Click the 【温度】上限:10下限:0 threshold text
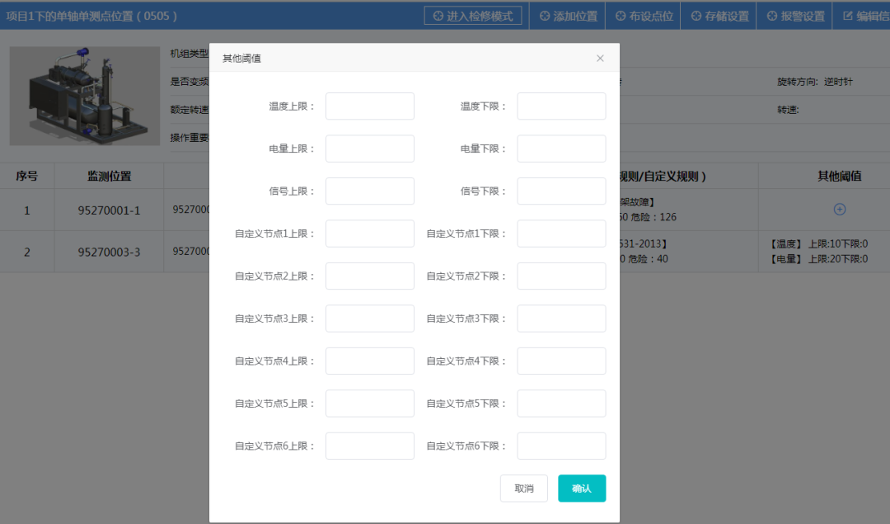This screenshot has width=890, height=524. (x=819, y=244)
